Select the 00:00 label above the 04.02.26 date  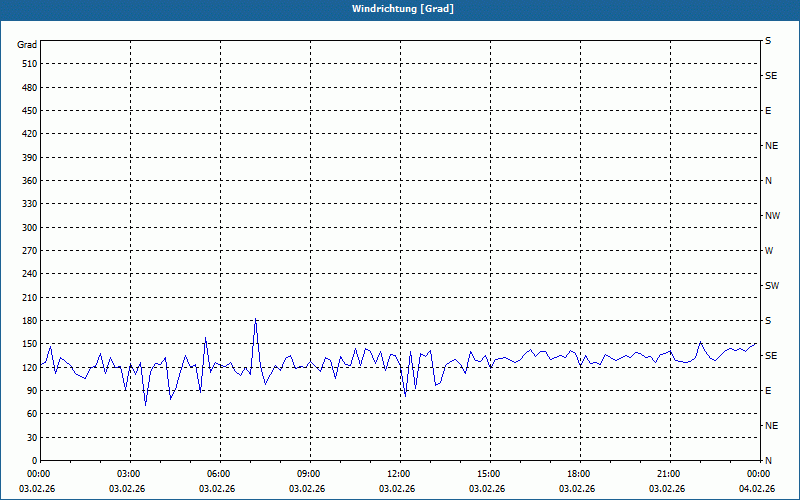pos(759,474)
